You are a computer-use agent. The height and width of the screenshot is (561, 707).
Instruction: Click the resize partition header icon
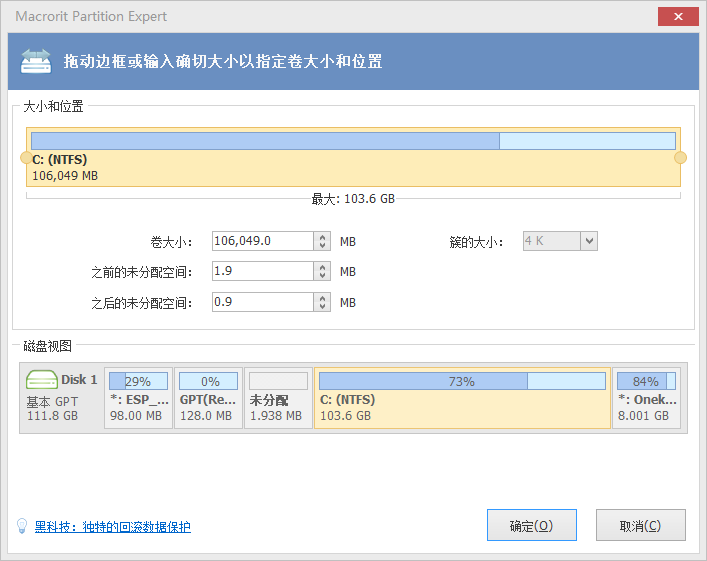pyautogui.click(x=36, y=61)
